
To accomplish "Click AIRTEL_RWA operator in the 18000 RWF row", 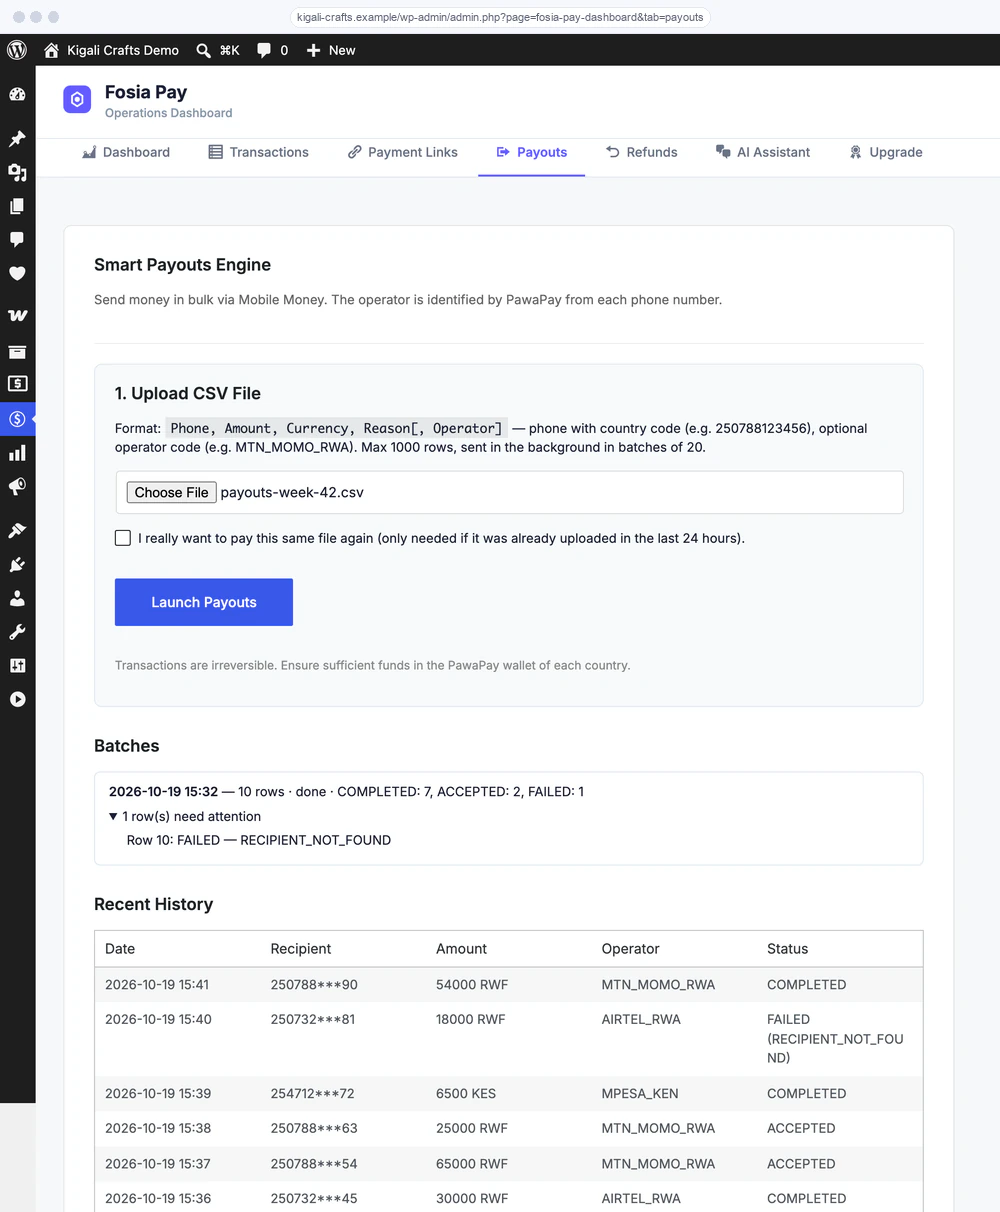I will coord(641,1020).
